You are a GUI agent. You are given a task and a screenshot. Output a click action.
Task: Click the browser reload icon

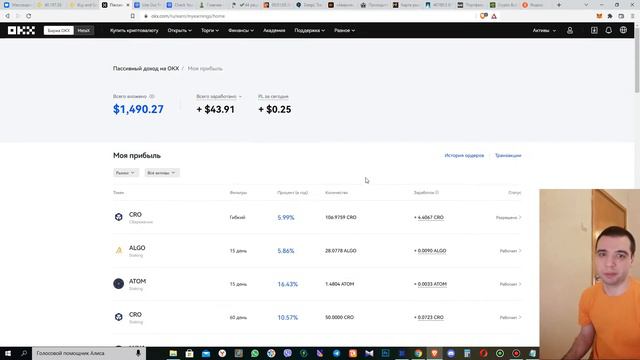29,16
